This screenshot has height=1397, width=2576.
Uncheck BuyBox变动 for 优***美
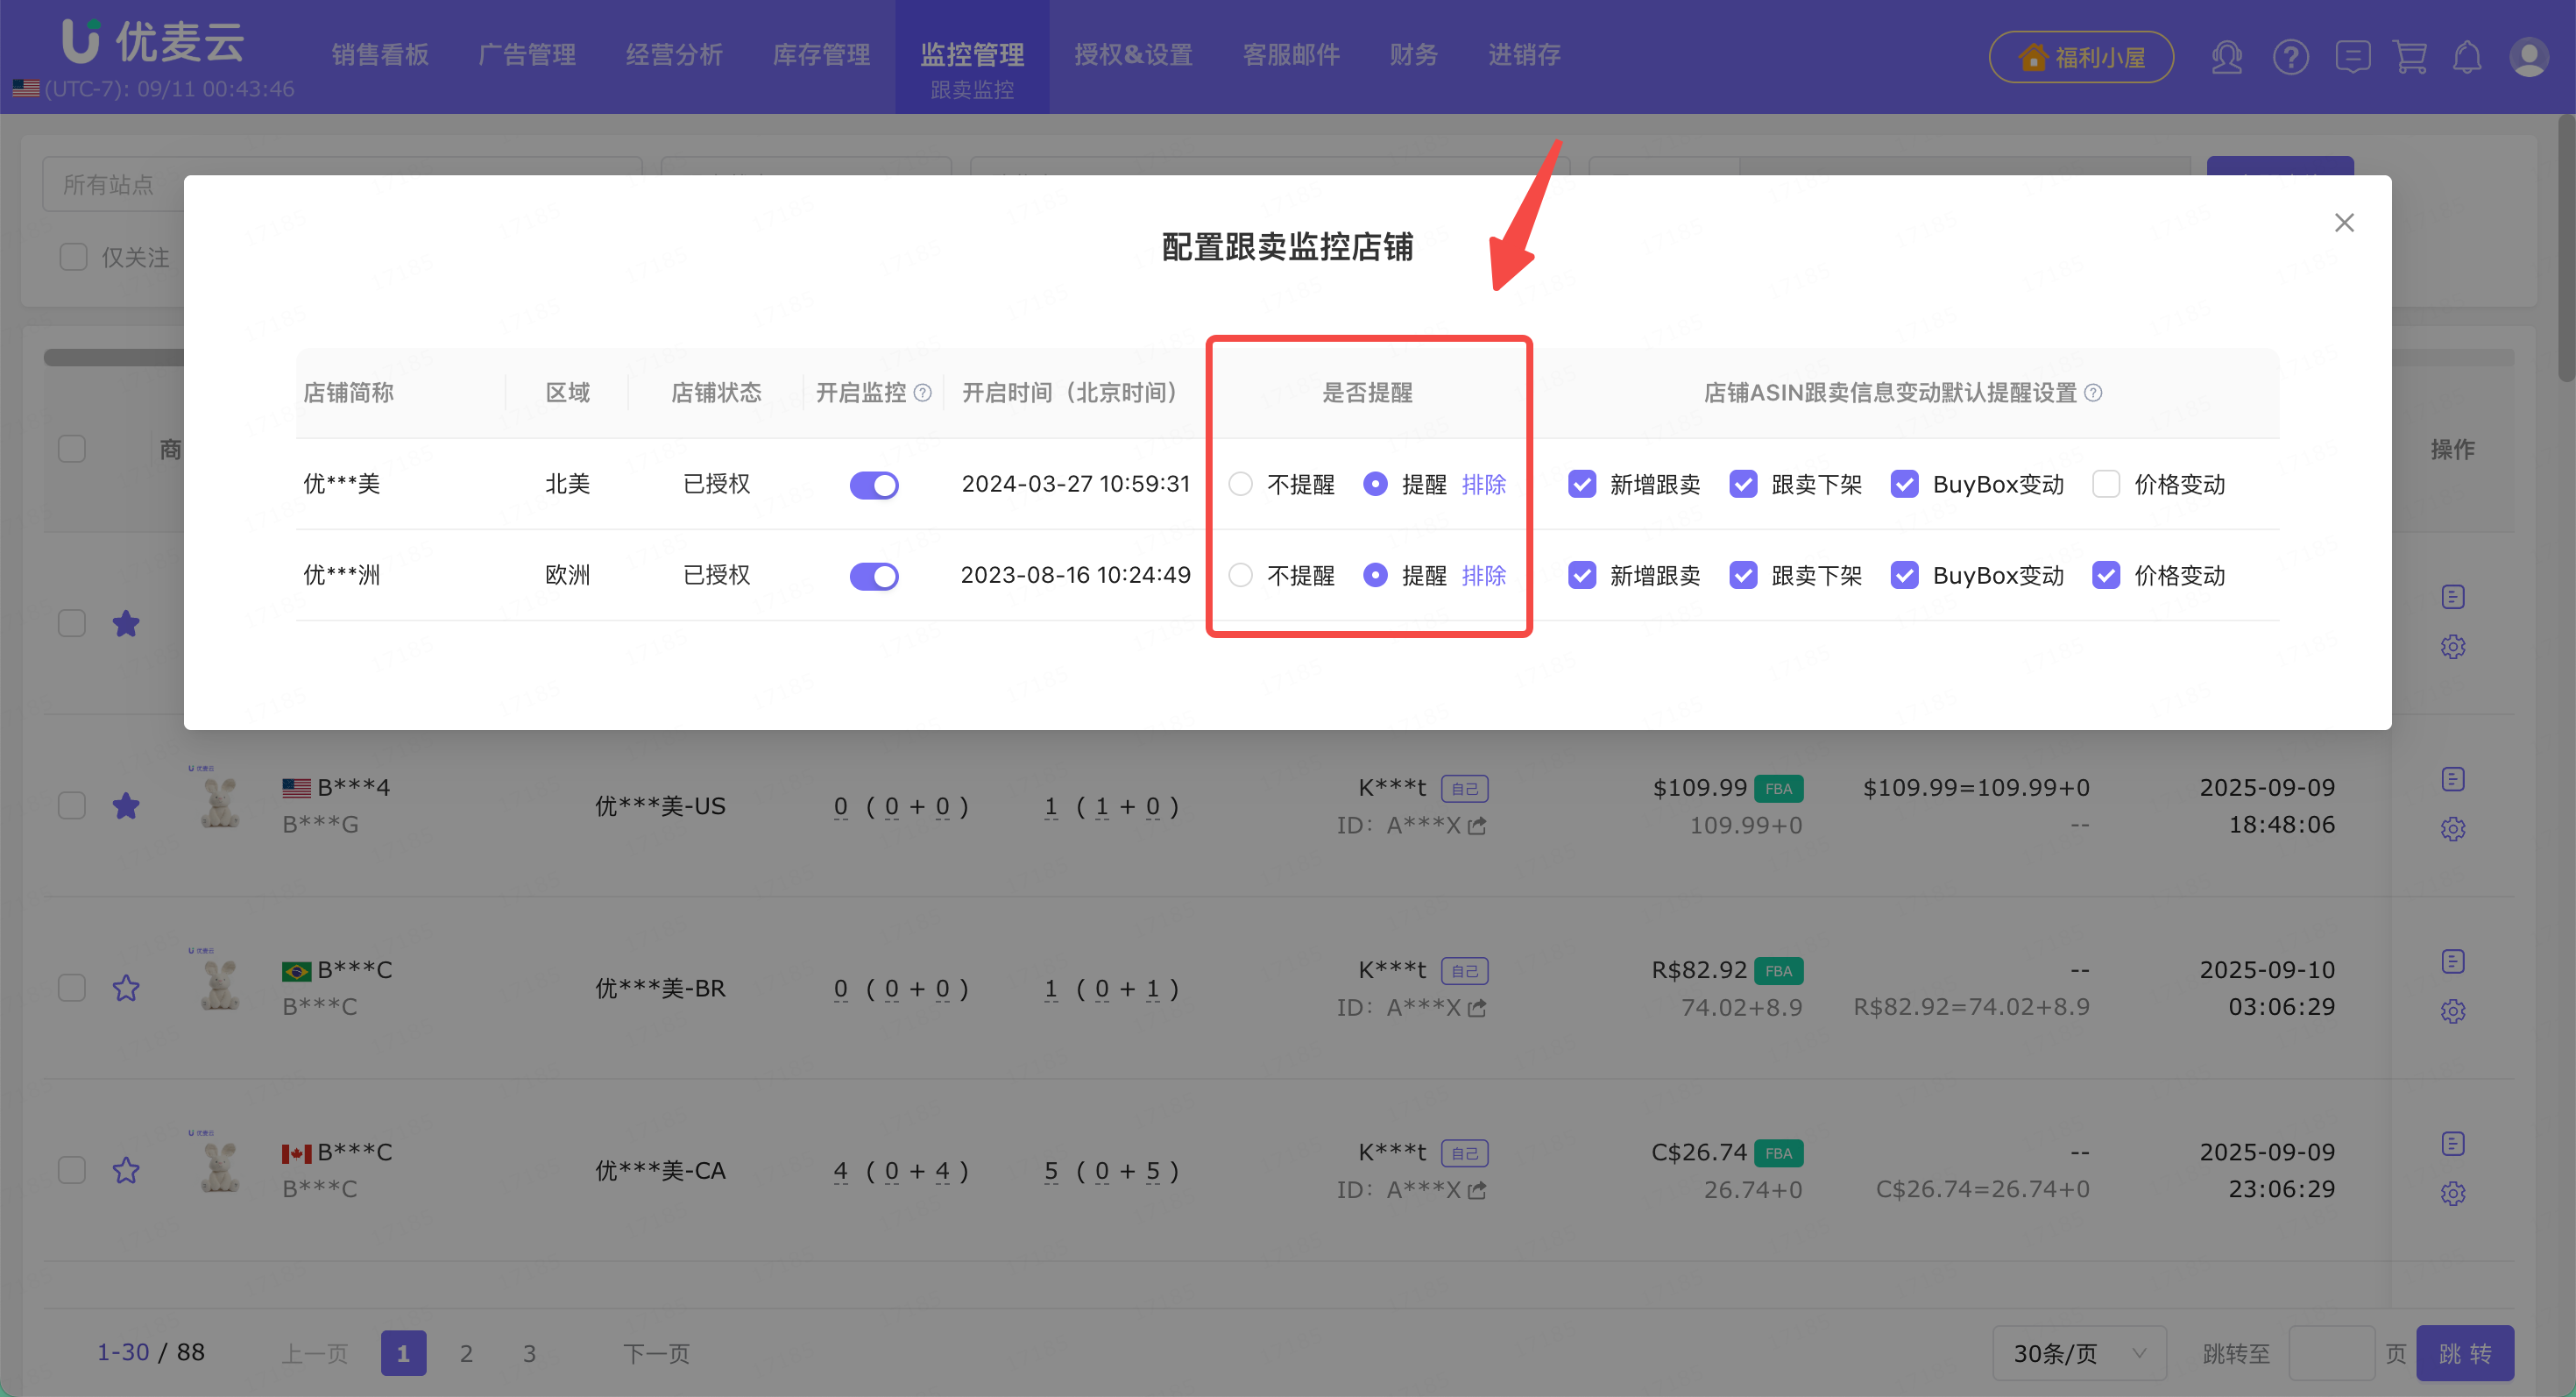(x=1904, y=484)
